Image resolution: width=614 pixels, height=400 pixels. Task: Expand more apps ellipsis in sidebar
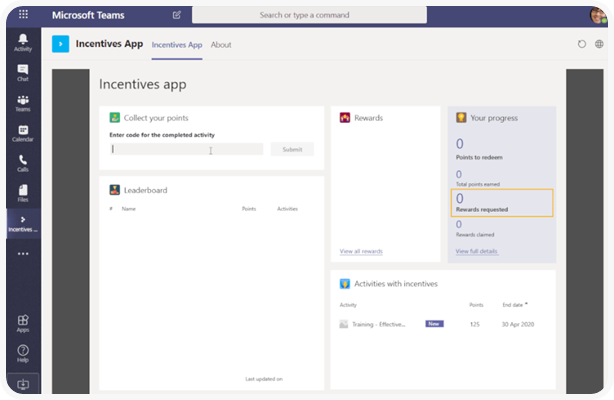22,254
